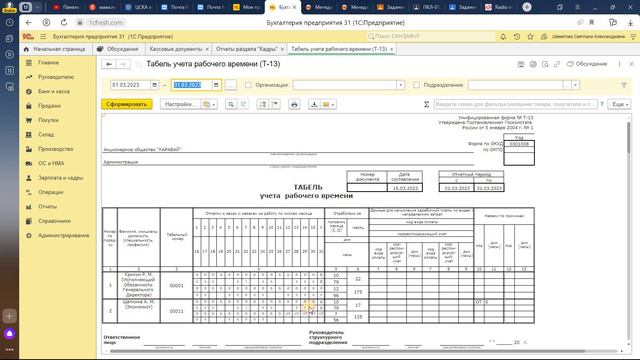This screenshot has width=640, height=360.
Task: Add report to favorites with star icon
Action: [x=139, y=64]
